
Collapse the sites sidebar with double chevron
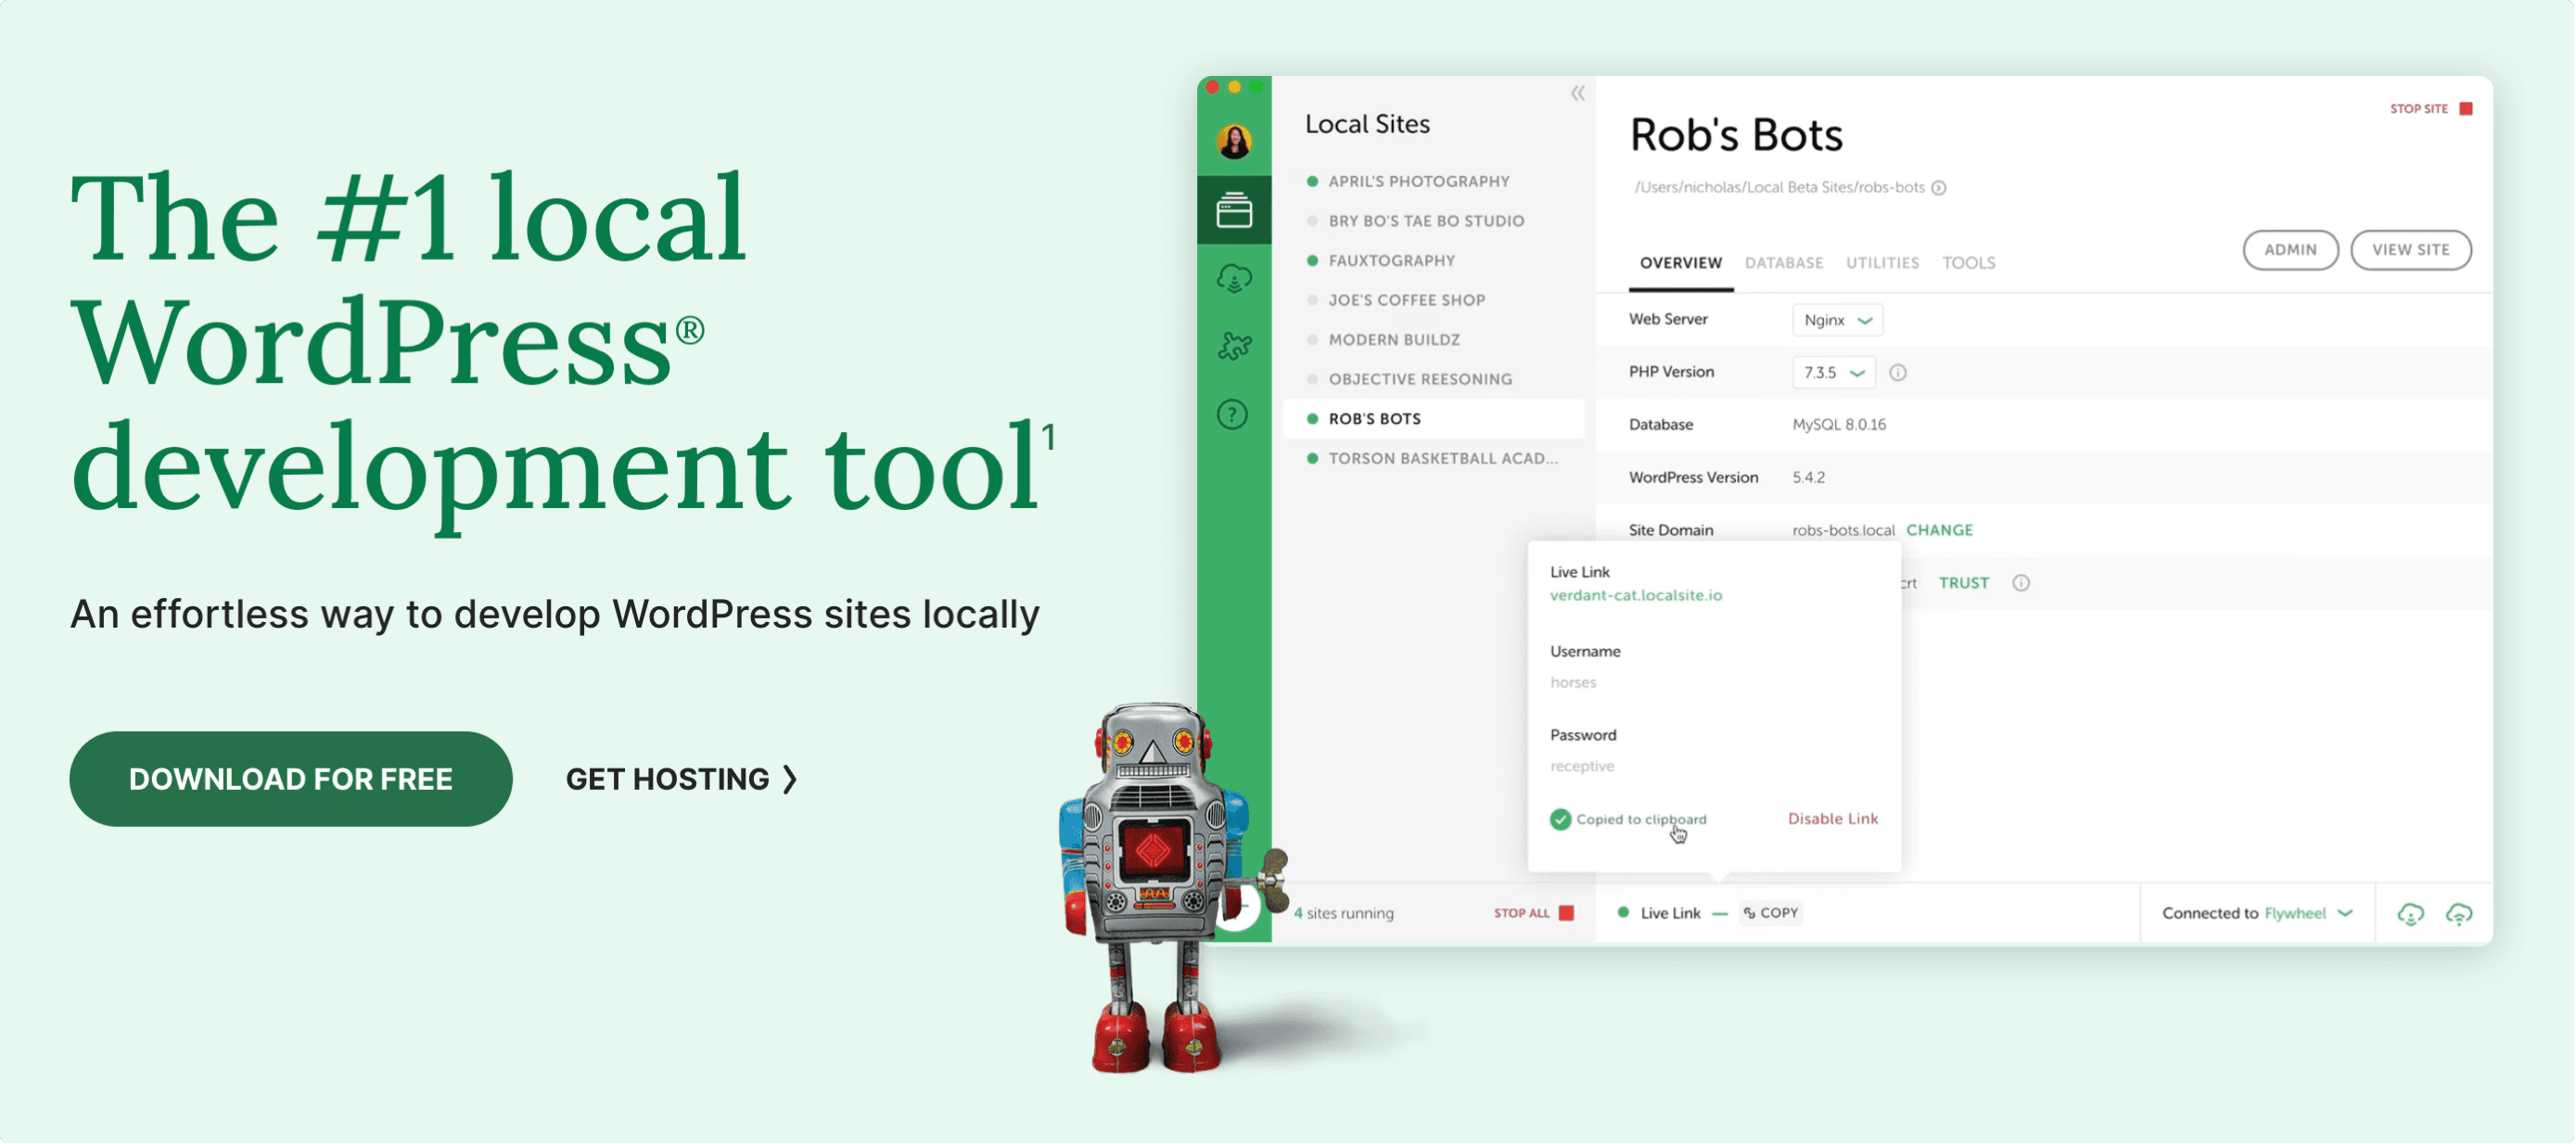pos(1578,93)
